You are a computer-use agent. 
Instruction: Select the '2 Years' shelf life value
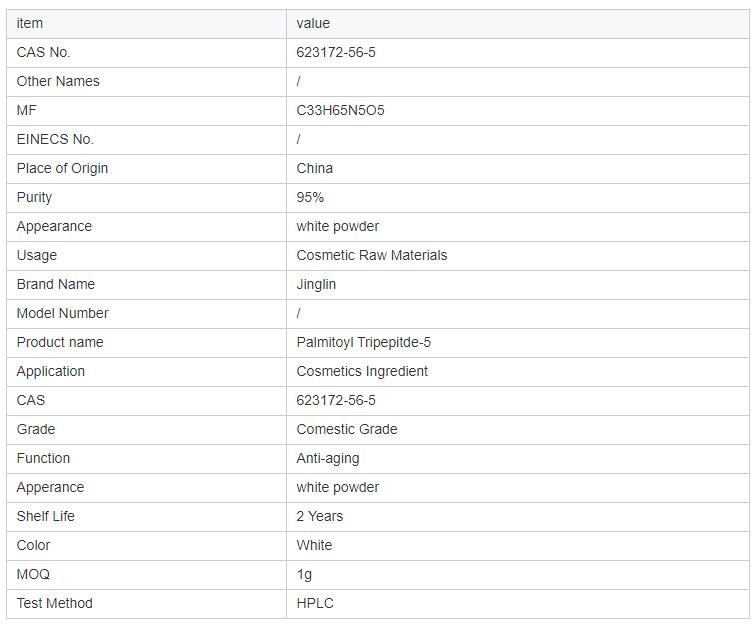click(x=320, y=516)
